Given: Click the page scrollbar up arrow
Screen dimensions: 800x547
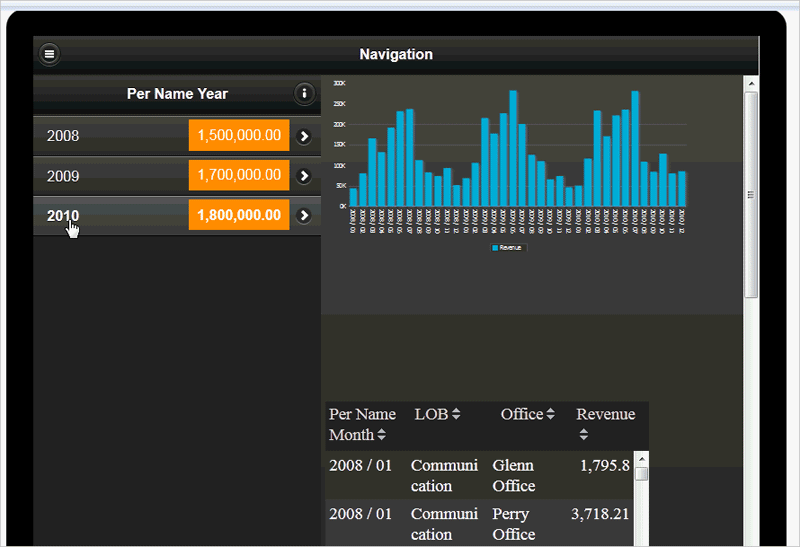Looking at the screenshot, I should click(751, 84).
